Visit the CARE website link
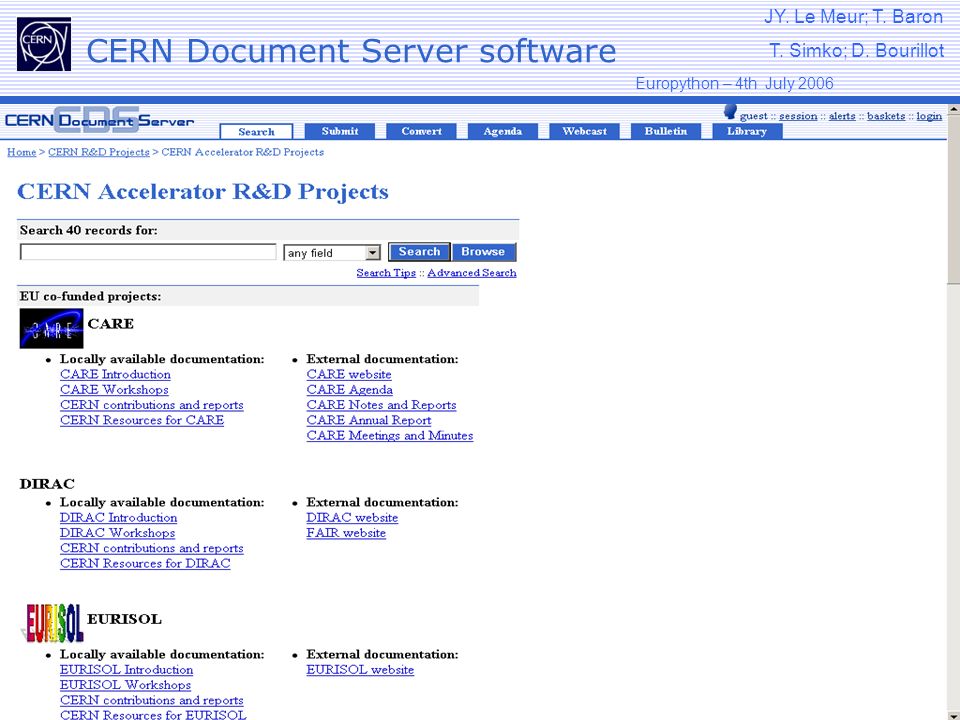The image size is (960, 720). [349, 375]
